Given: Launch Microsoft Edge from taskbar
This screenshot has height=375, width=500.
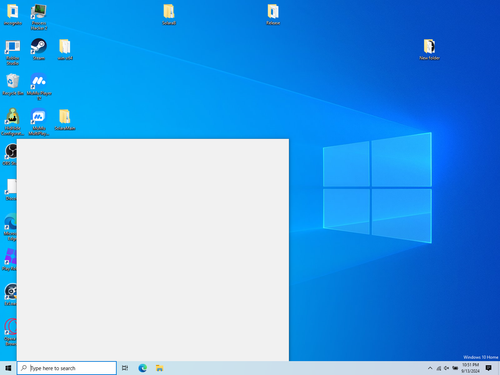Looking at the screenshot, I should (x=143, y=368).
